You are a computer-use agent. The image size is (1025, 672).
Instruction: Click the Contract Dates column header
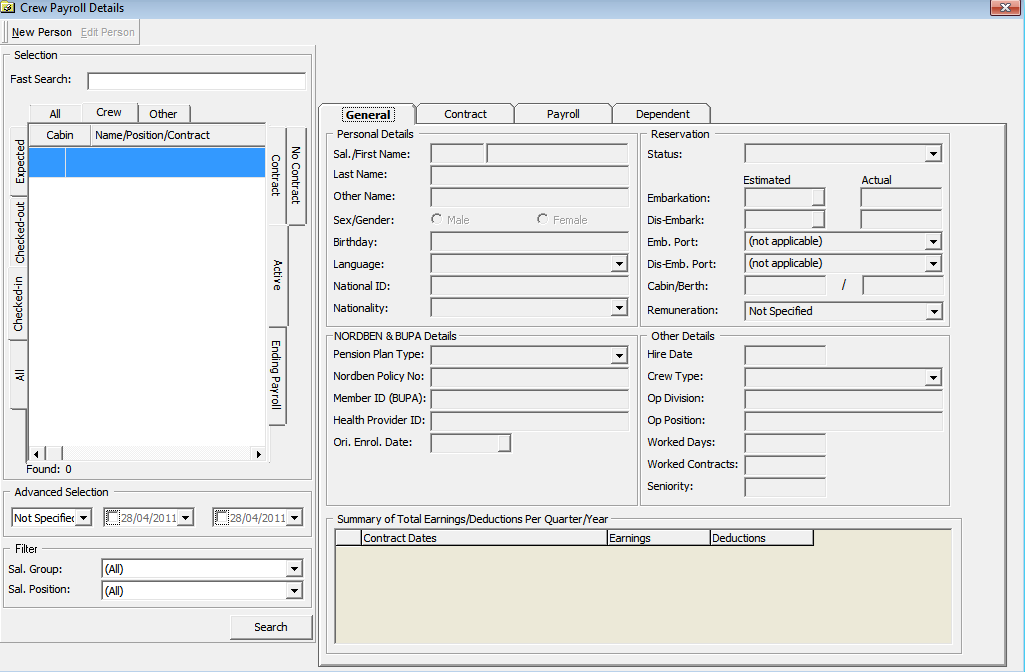pos(484,538)
